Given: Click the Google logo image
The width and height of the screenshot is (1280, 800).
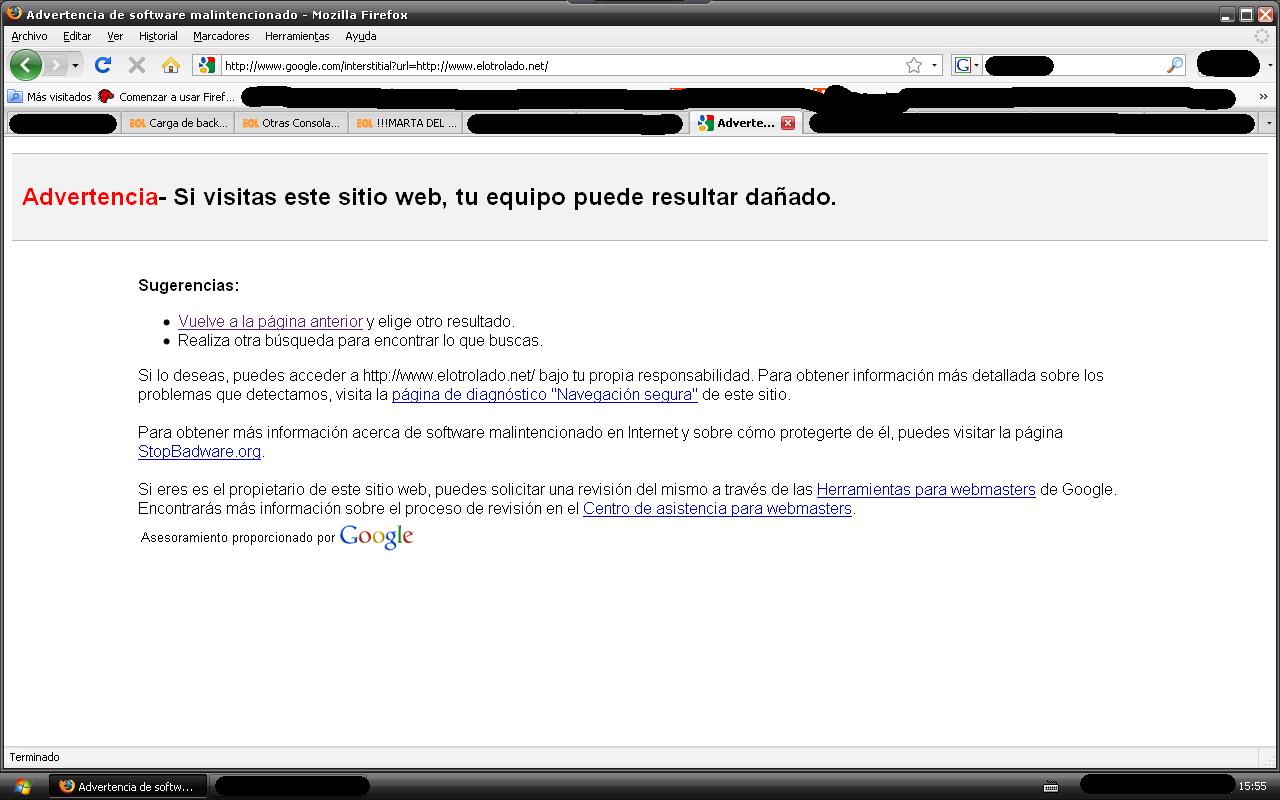Looking at the screenshot, I should (x=376, y=537).
